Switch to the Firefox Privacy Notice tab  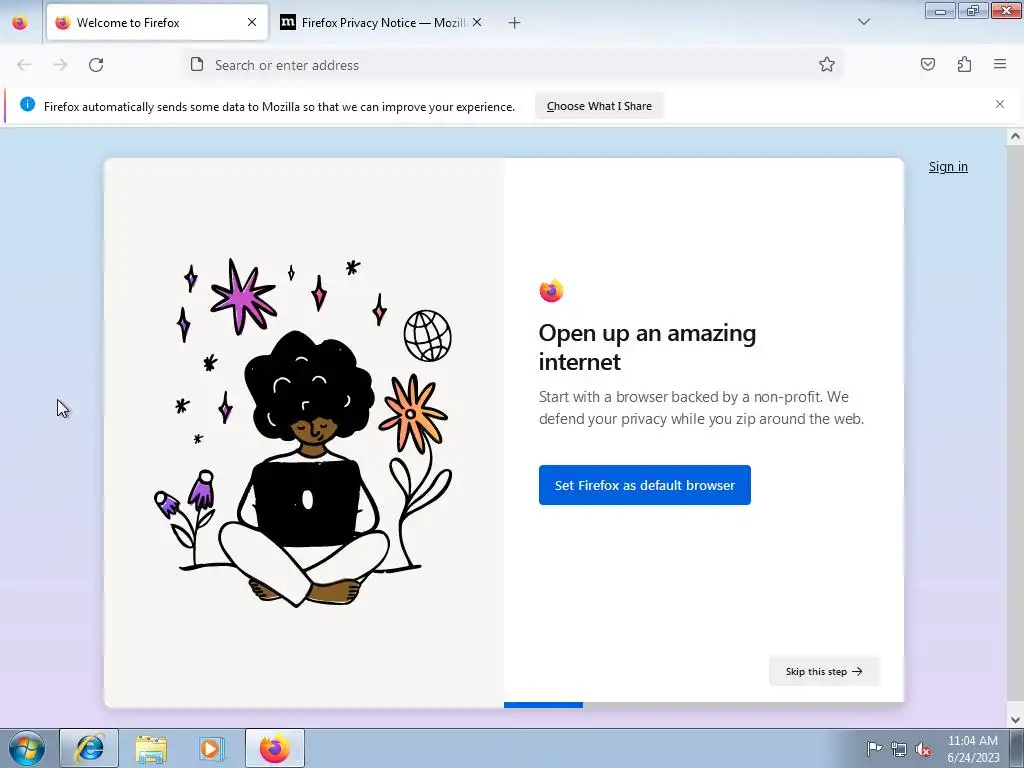381,22
